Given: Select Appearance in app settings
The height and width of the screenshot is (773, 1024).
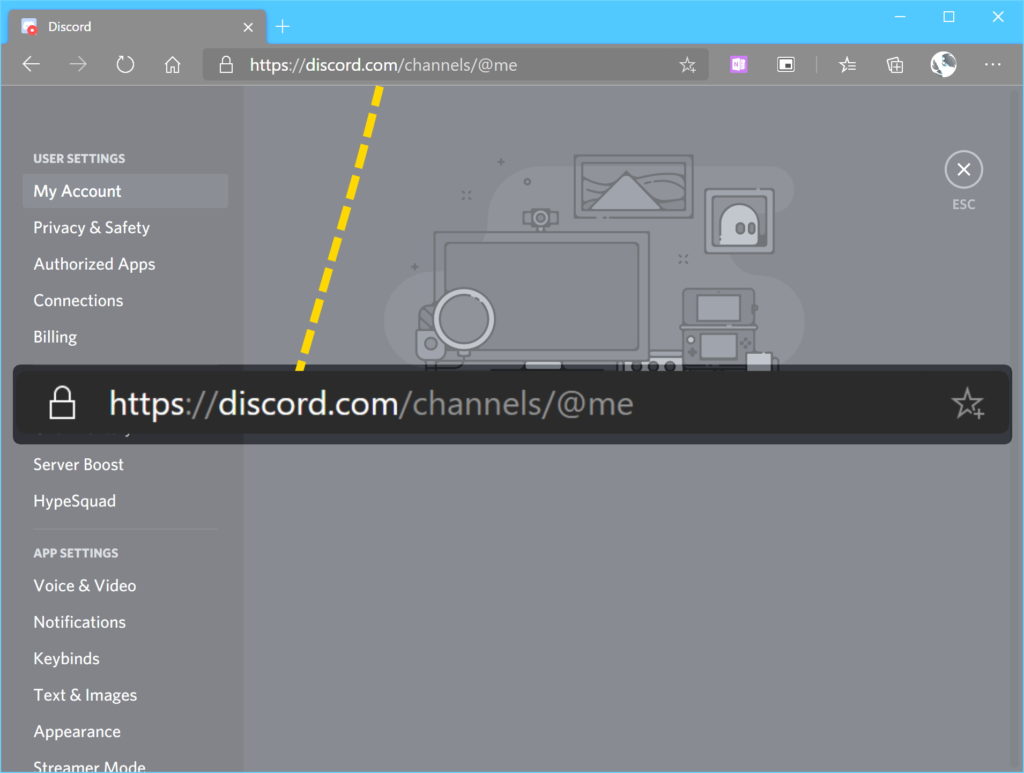Looking at the screenshot, I should [77, 732].
